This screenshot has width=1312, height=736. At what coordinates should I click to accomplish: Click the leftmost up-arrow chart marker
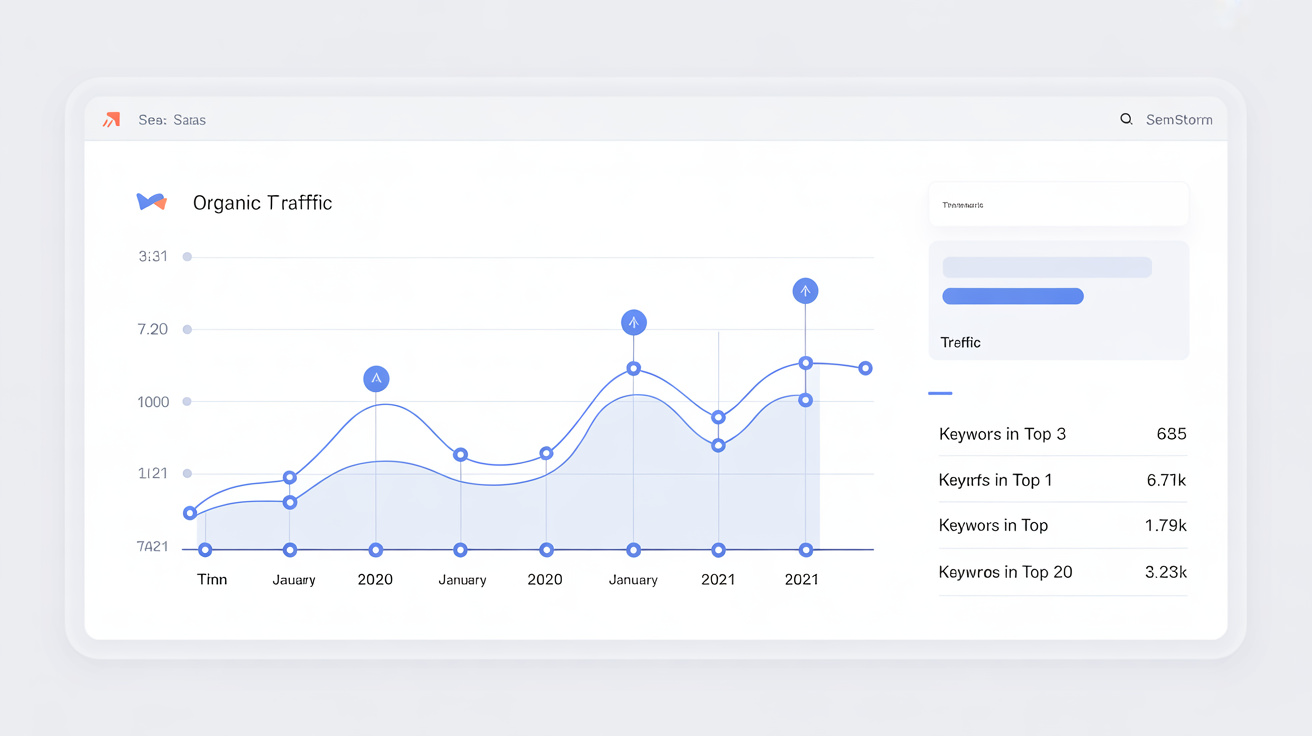[376, 379]
